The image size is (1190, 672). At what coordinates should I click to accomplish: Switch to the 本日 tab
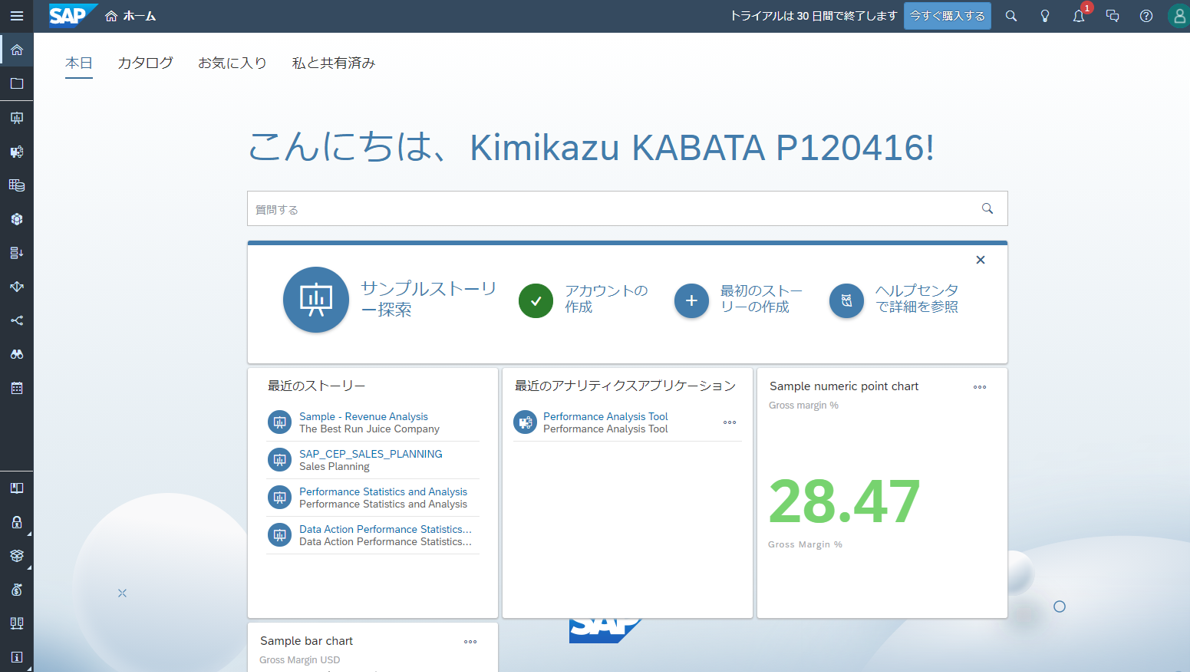click(x=79, y=63)
